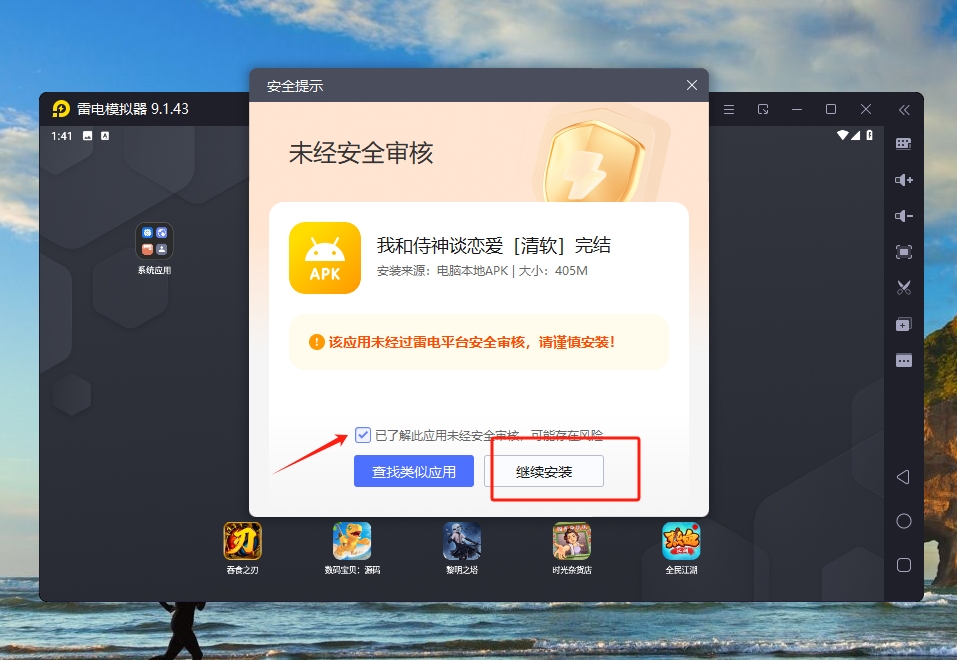Screen dimensions: 957x660
Task: Launch the 时光杂货店 game icon
Action: 572,541
